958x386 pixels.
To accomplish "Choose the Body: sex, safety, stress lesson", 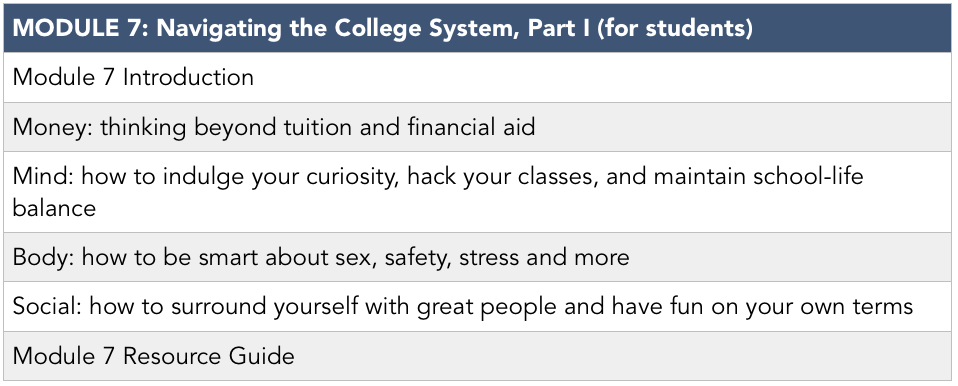I will 478,257.
